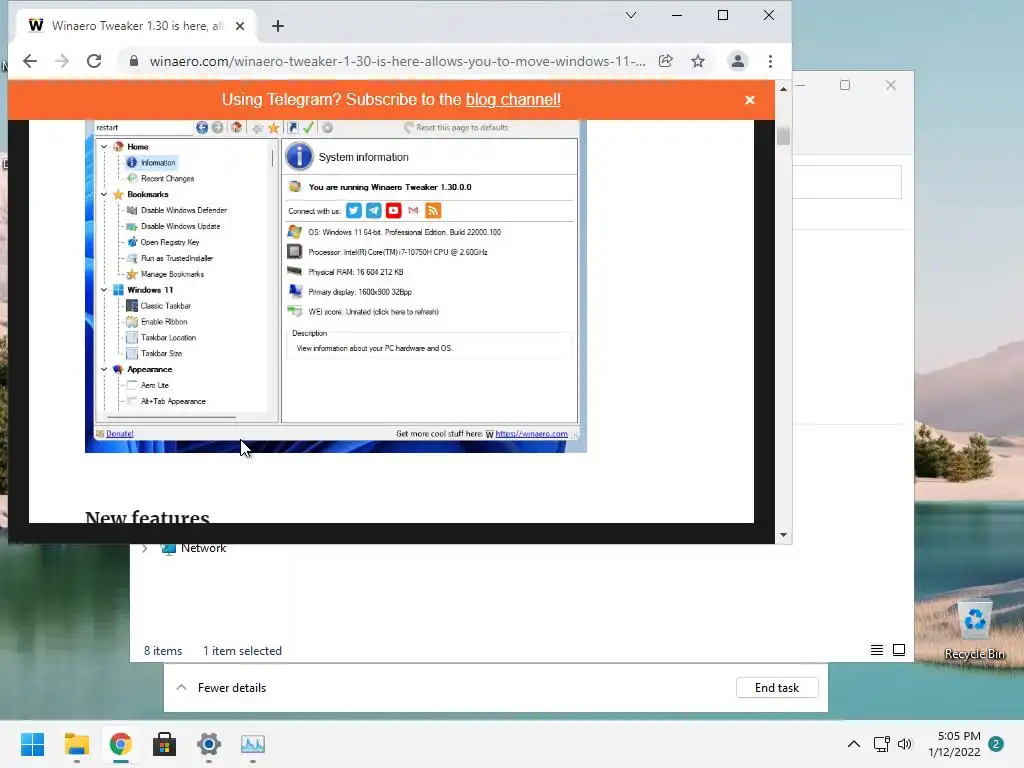Open volume control tray icon

904,744
